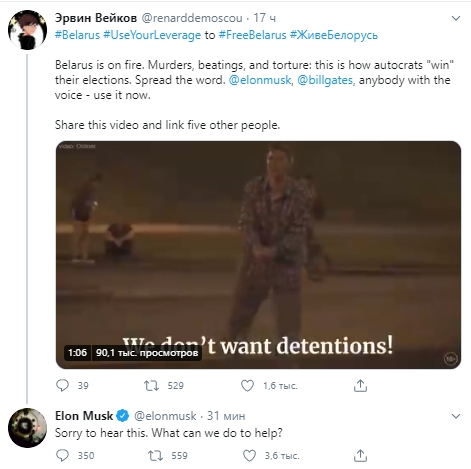Open the #Belarus hashtag

coord(77,35)
